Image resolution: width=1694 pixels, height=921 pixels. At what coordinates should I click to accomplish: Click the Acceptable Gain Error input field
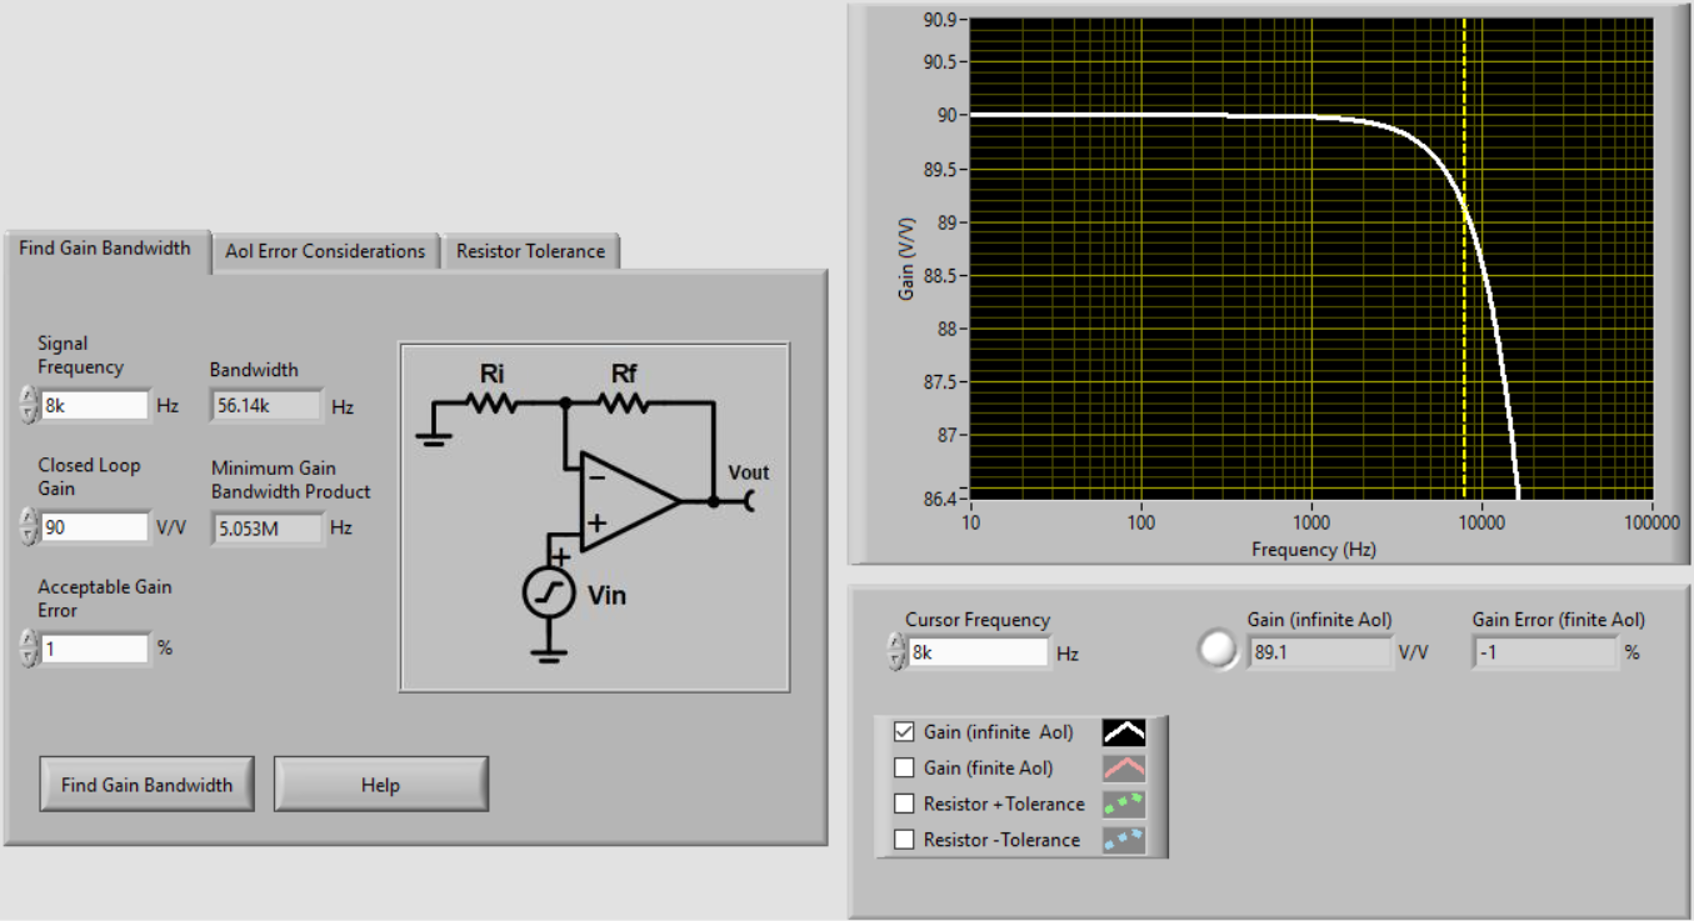pyautogui.click(x=95, y=649)
